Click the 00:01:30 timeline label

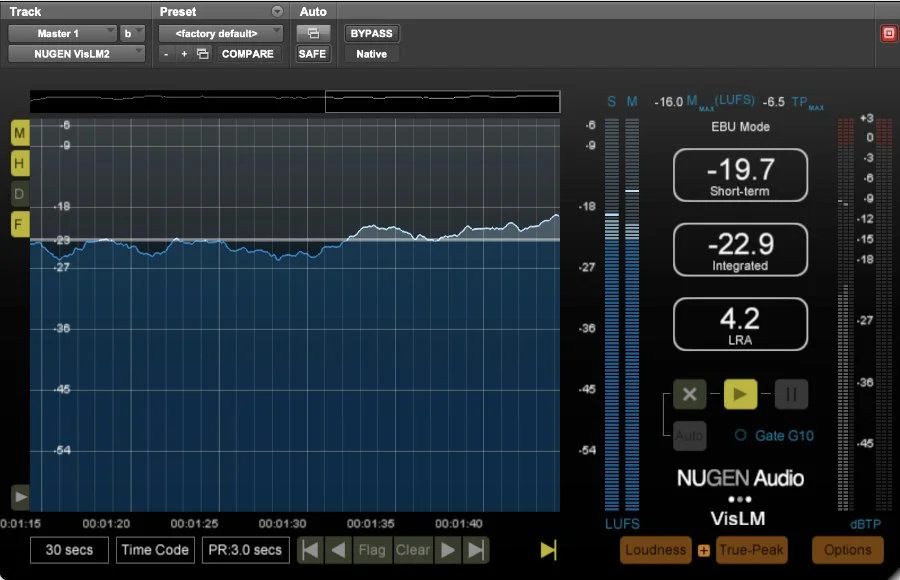pos(282,524)
